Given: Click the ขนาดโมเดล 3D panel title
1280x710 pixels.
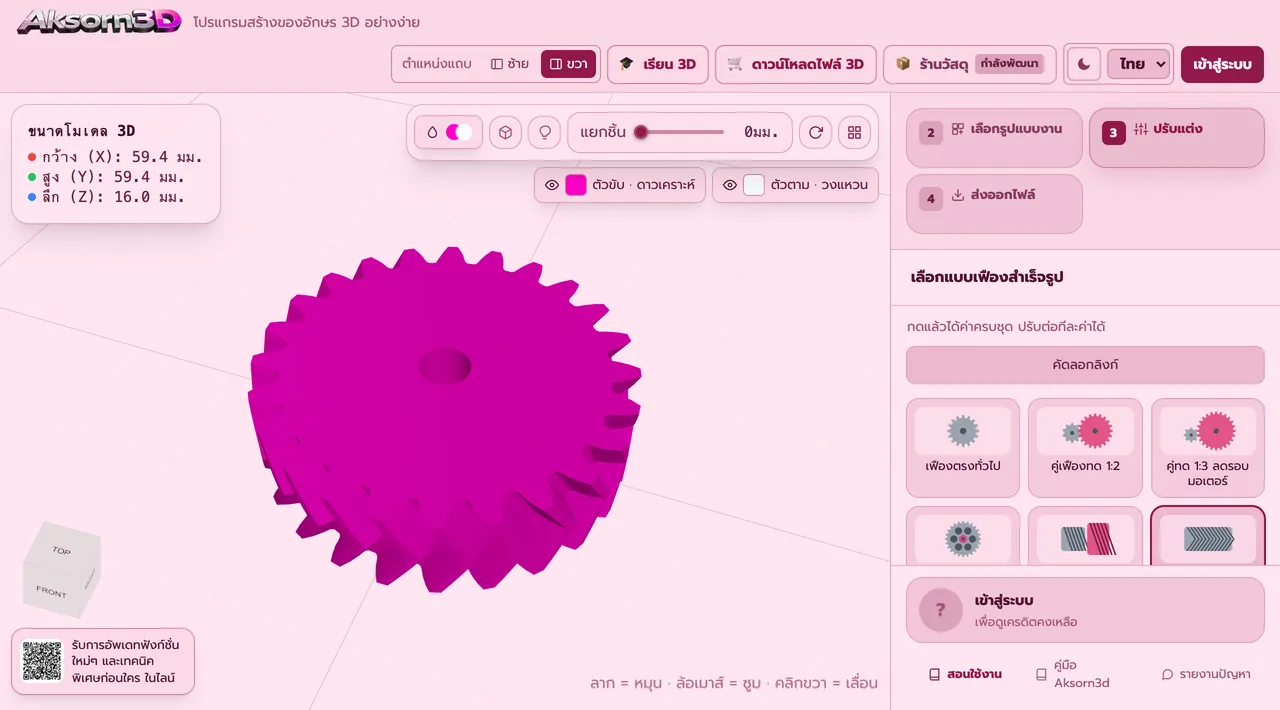Looking at the screenshot, I should pyautogui.click(x=81, y=131).
